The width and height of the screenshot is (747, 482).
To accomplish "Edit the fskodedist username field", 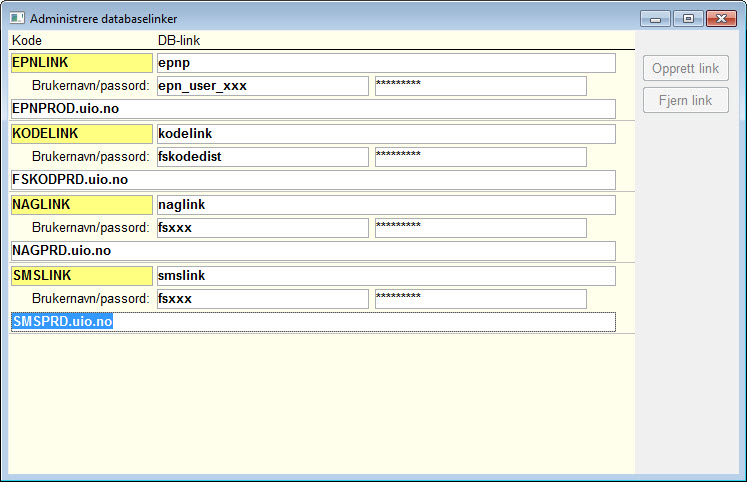I will click(x=263, y=157).
